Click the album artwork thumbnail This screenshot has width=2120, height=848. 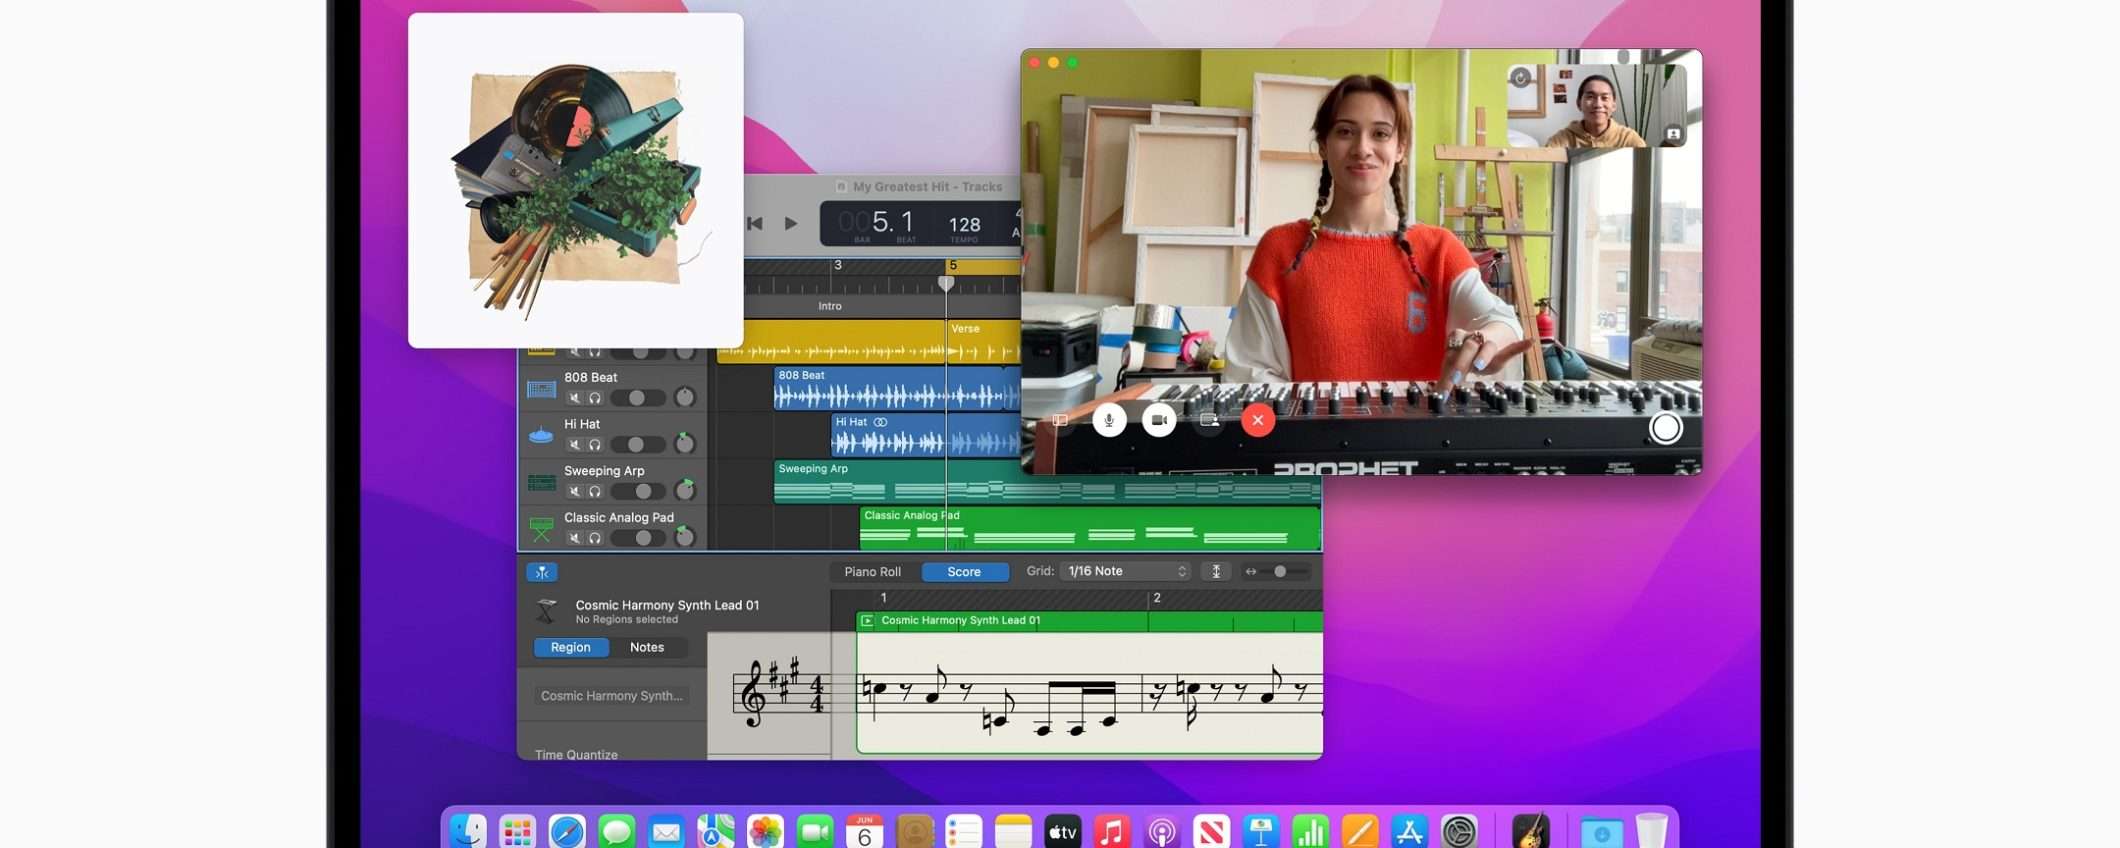(x=576, y=181)
